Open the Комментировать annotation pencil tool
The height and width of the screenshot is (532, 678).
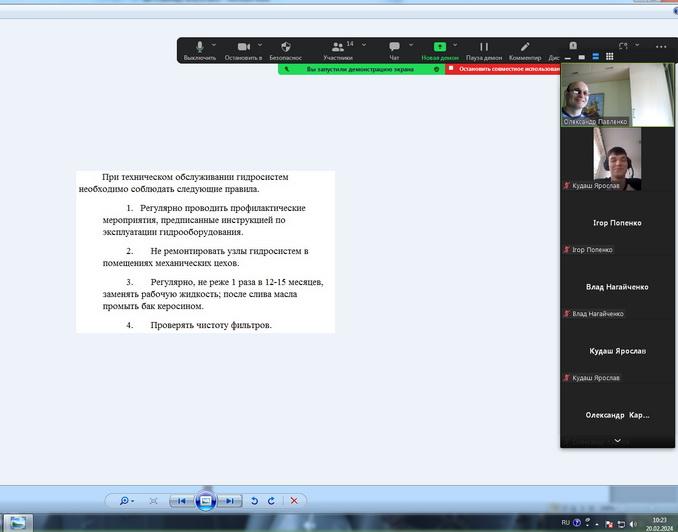pos(525,48)
